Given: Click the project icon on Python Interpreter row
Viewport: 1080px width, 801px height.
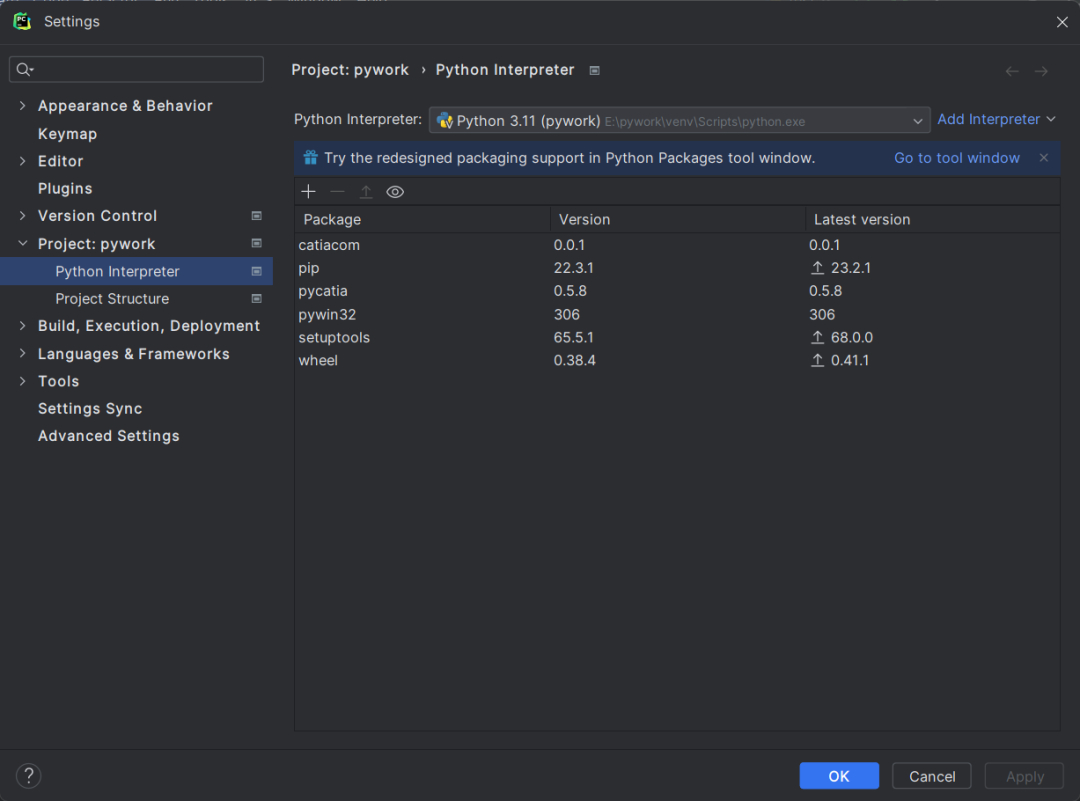Looking at the screenshot, I should (x=256, y=271).
